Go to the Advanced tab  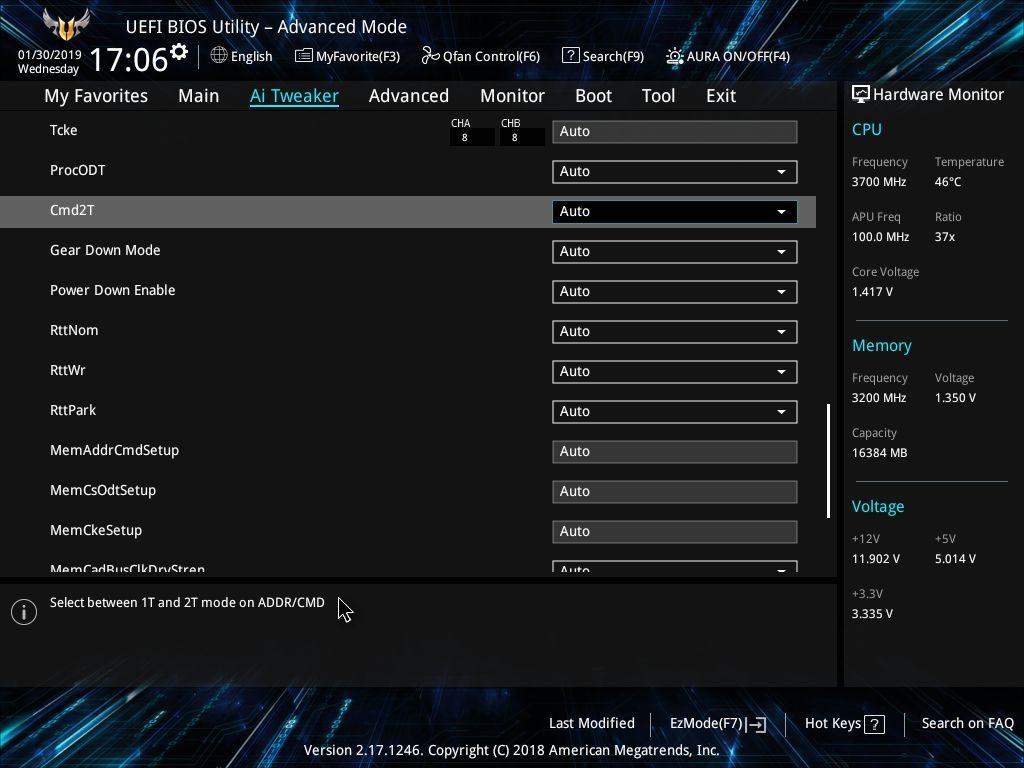409,96
